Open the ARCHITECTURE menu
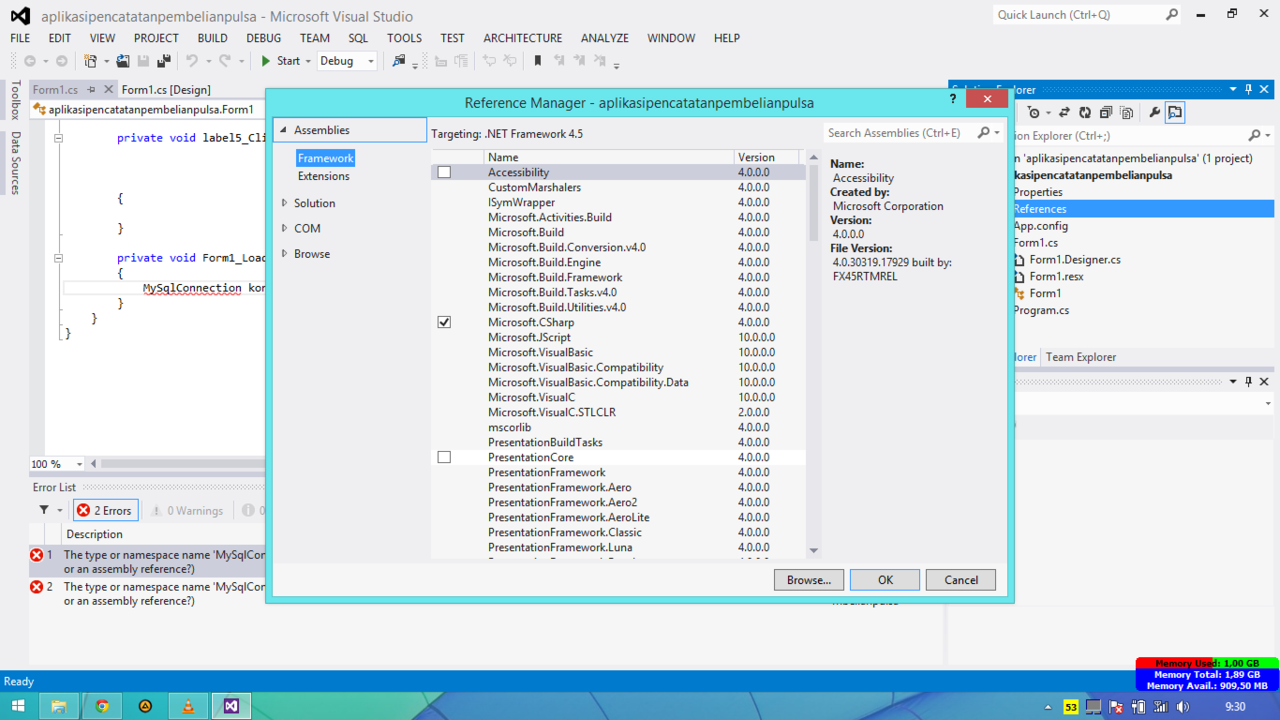1280x720 pixels. (x=522, y=38)
